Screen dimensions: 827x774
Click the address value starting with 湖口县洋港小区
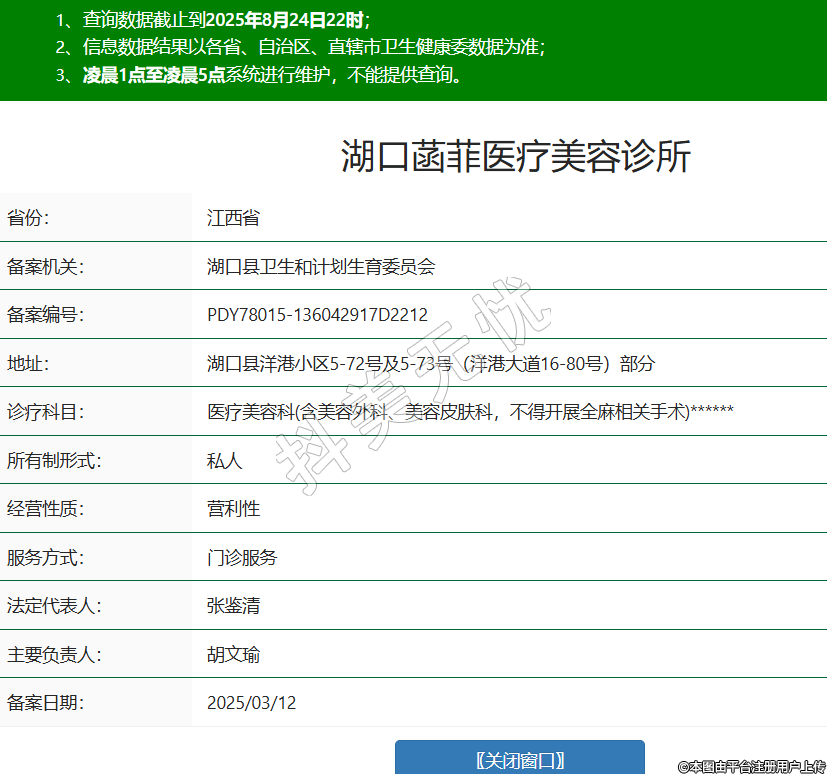430,363
